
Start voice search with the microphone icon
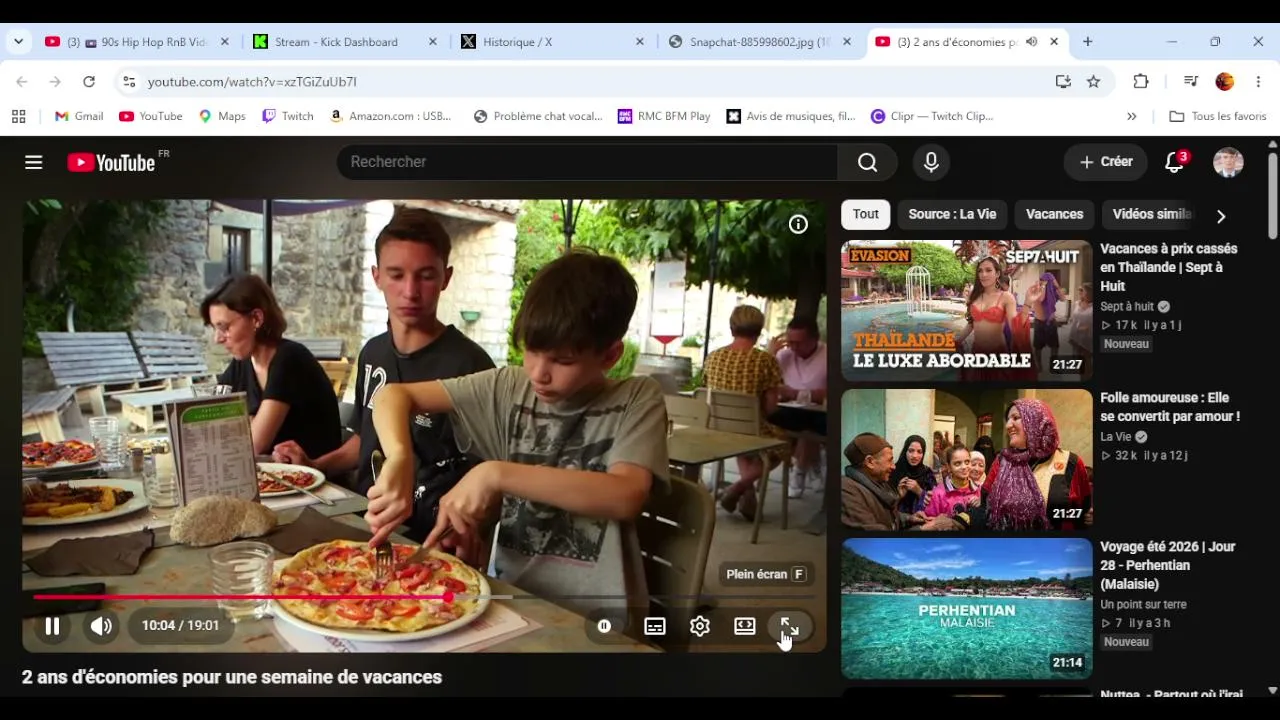click(931, 162)
